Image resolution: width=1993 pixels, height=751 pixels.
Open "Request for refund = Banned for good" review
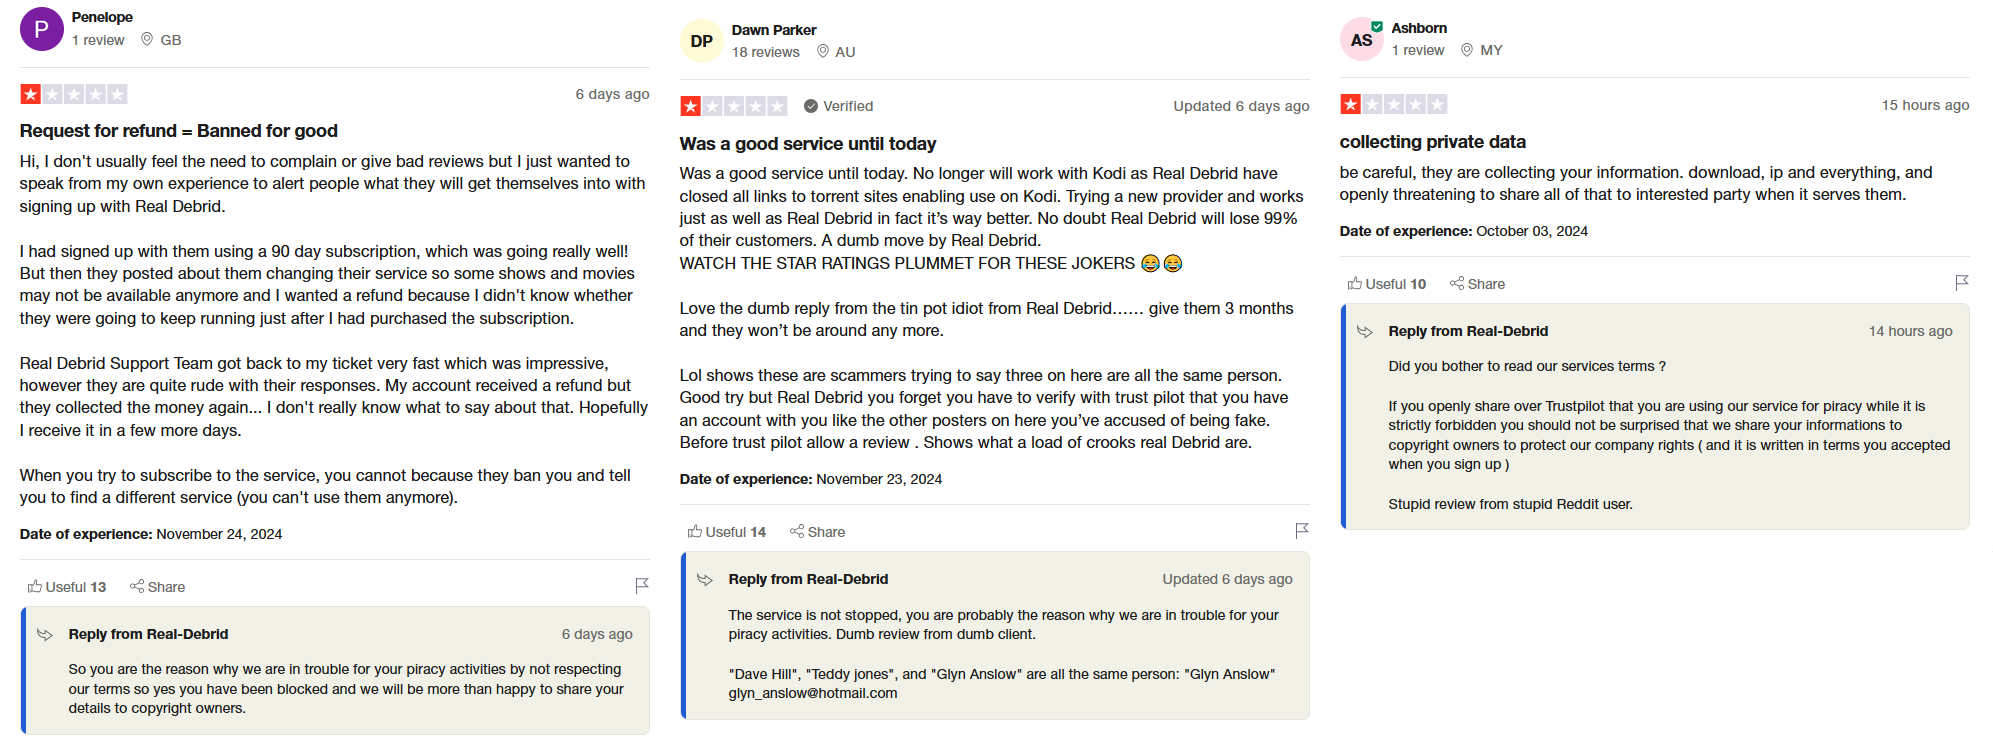coord(178,131)
